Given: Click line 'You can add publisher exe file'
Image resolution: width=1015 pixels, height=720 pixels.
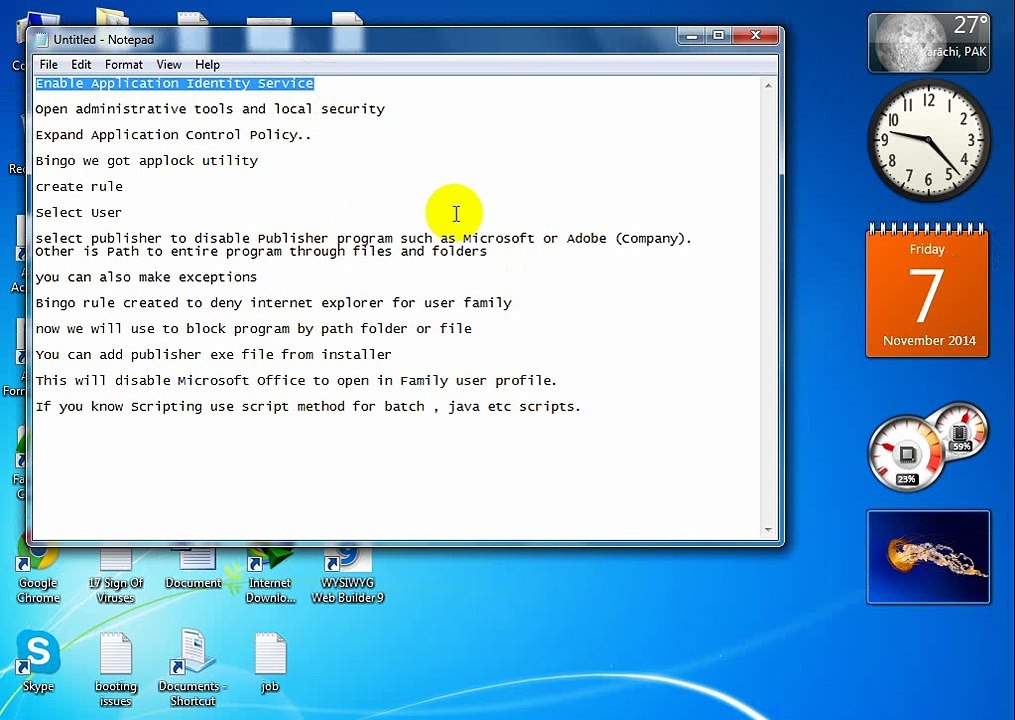Looking at the screenshot, I should click(x=213, y=355).
